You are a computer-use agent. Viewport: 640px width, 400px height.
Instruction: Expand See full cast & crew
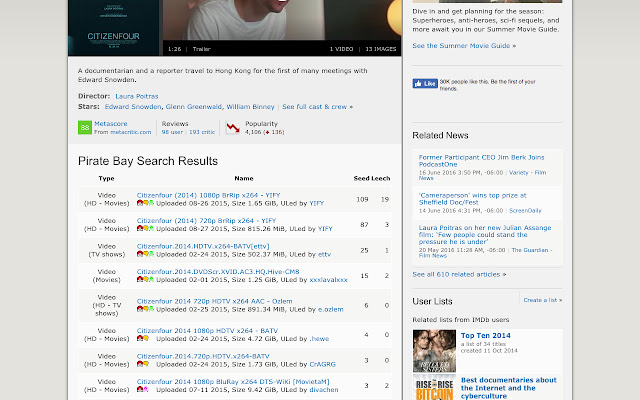coord(317,106)
